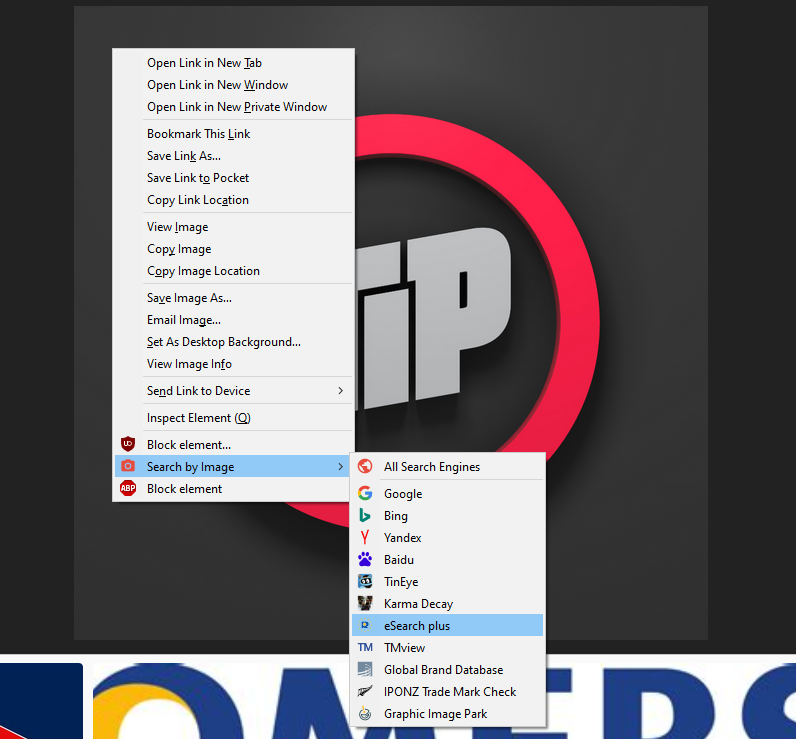
Task: Click the Karma Decay icon
Action: coord(365,603)
